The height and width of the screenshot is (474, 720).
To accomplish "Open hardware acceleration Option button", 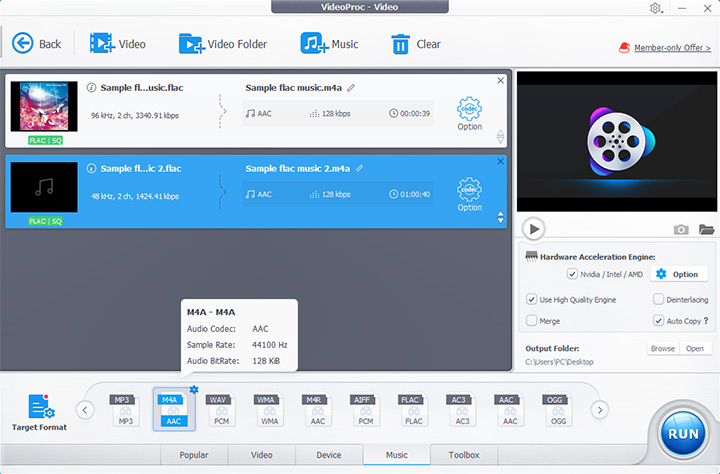I will pos(677,274).
